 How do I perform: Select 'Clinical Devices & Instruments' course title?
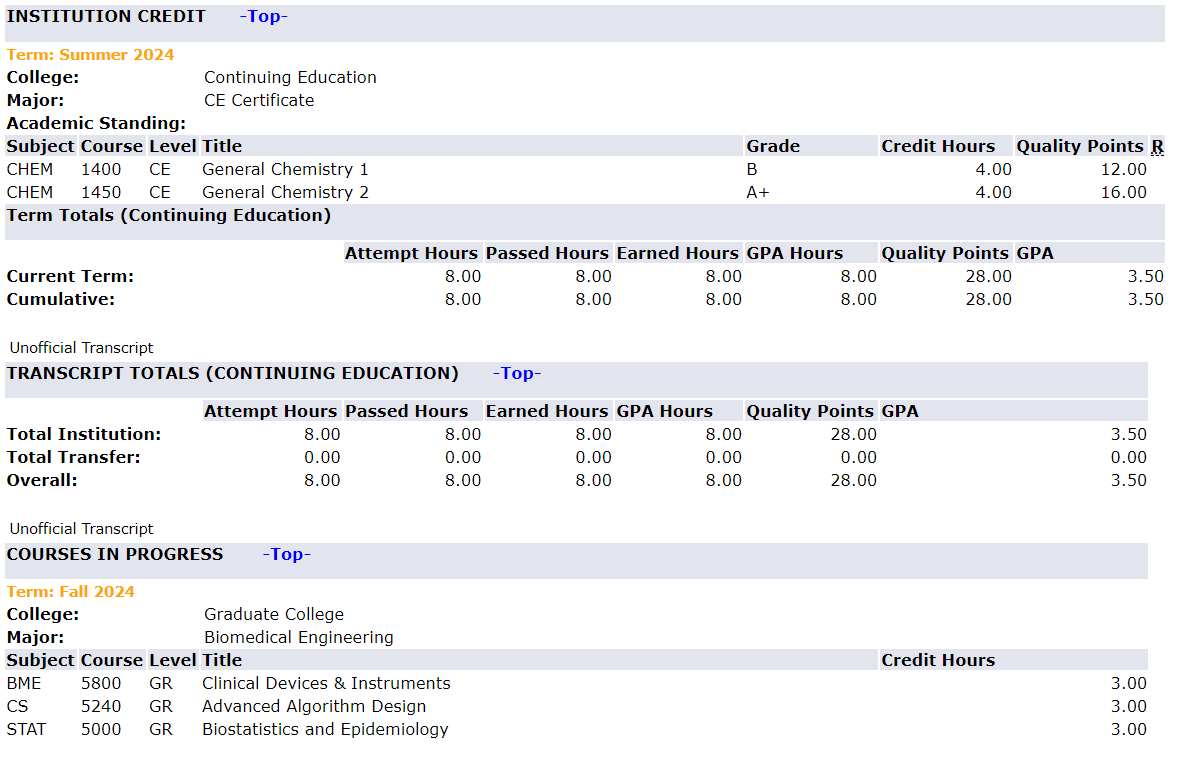click(326, 683)
